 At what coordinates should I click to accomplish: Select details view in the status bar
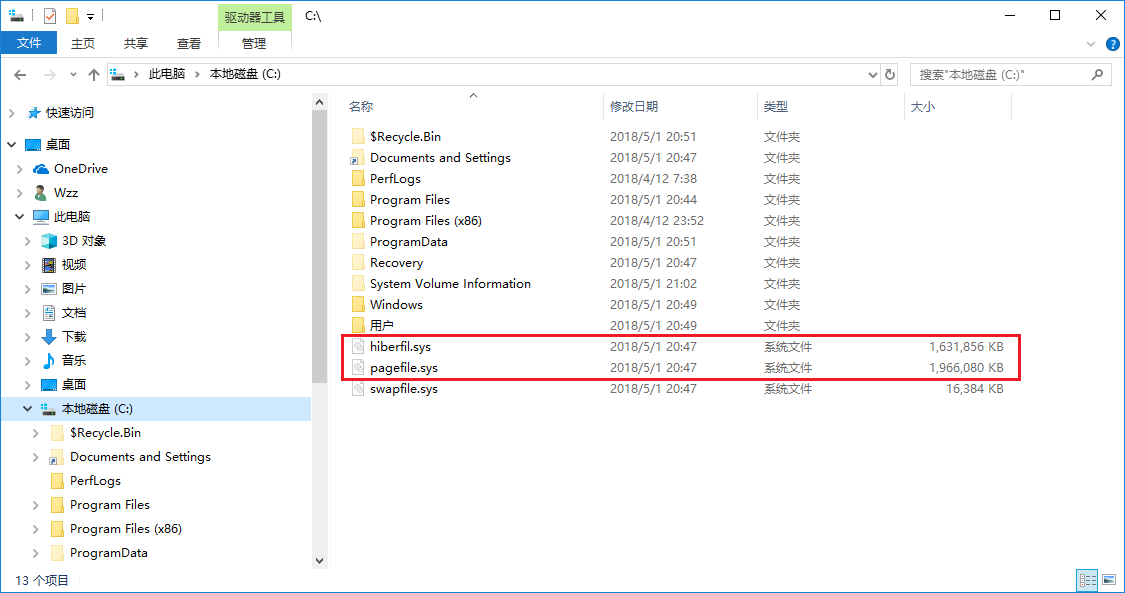1087,580
